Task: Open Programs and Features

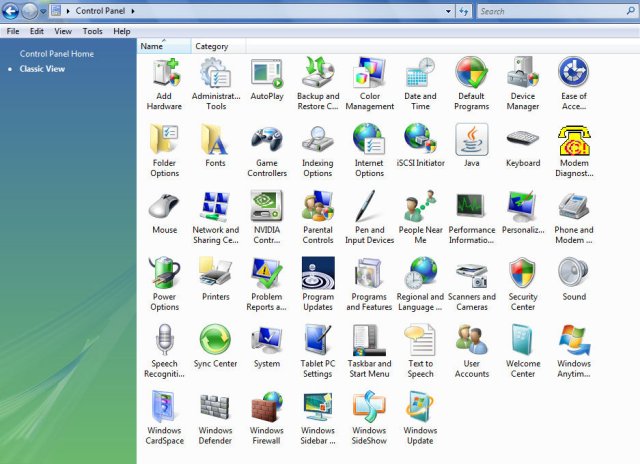Action: point(369,285)
